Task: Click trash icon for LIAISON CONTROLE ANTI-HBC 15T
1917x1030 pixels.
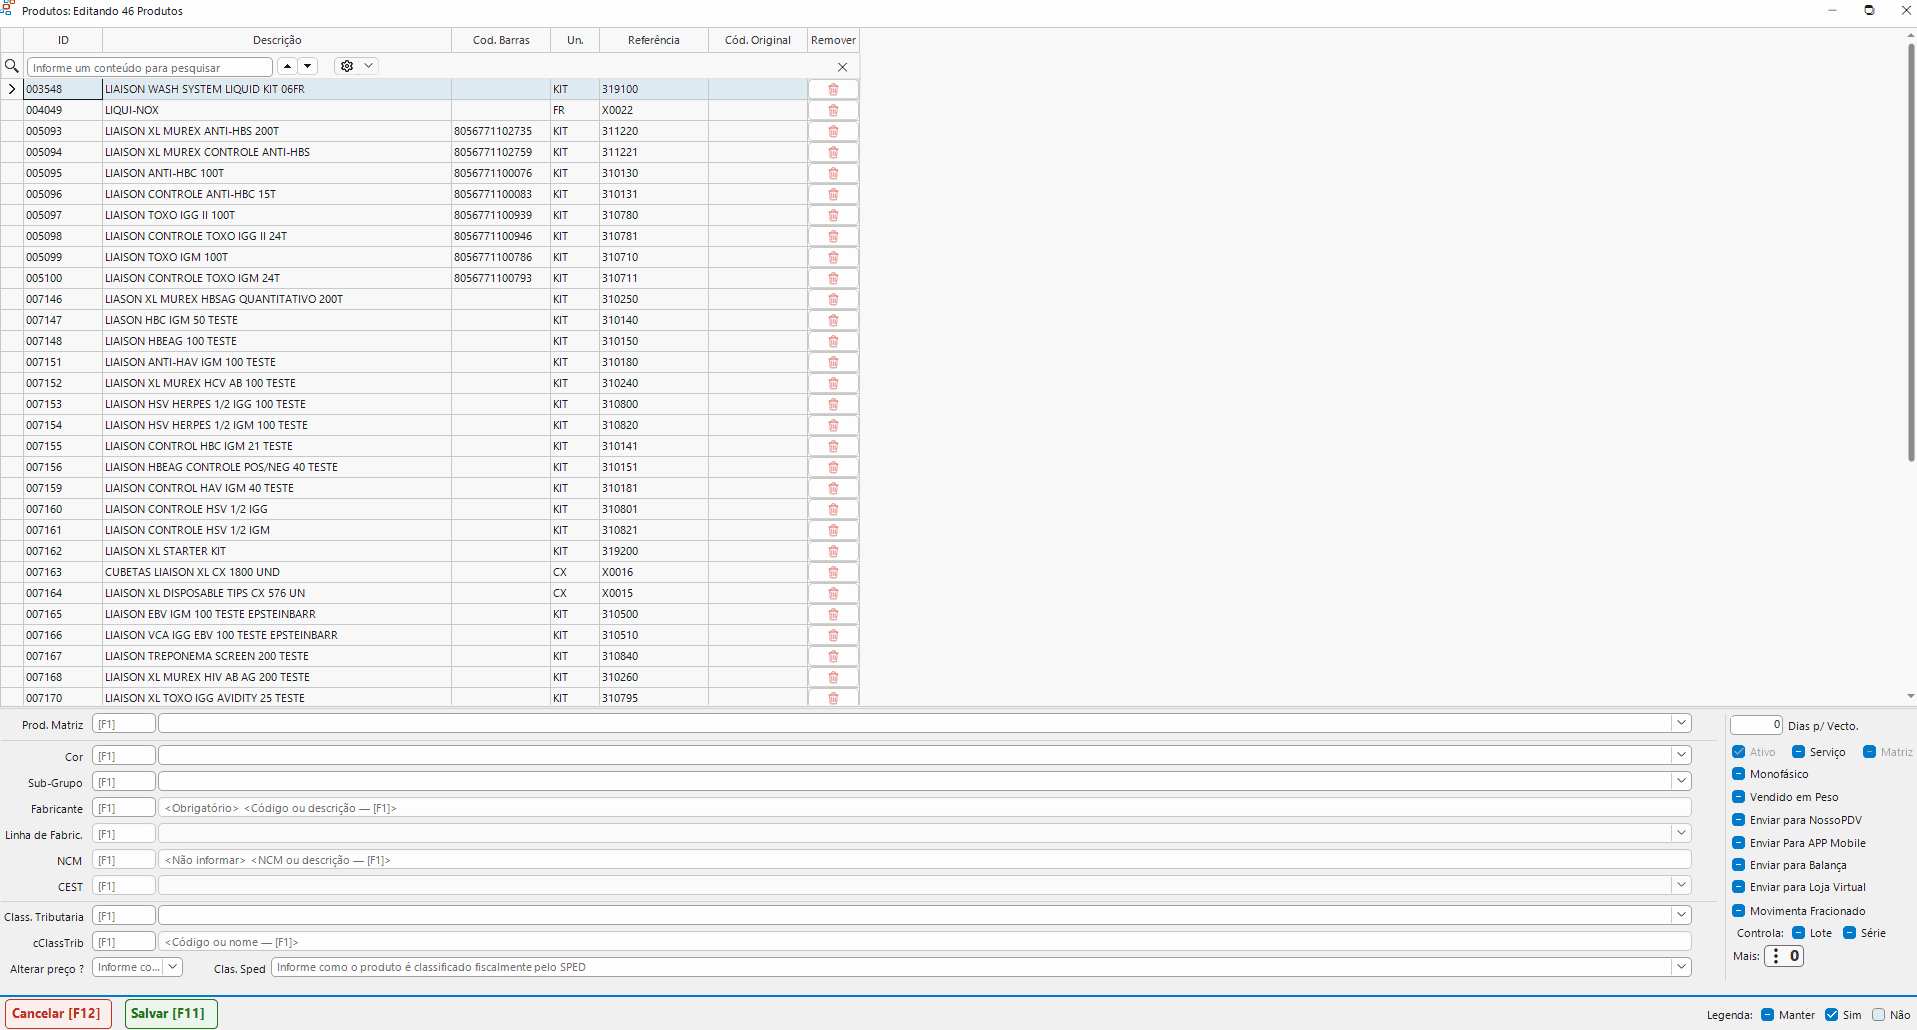Action: (833, 194)
